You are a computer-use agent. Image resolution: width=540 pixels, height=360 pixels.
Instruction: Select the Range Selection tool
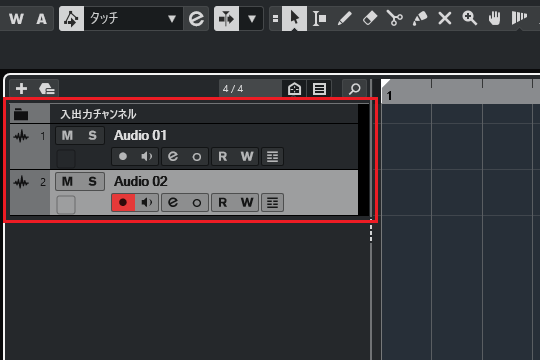(320, 18)
